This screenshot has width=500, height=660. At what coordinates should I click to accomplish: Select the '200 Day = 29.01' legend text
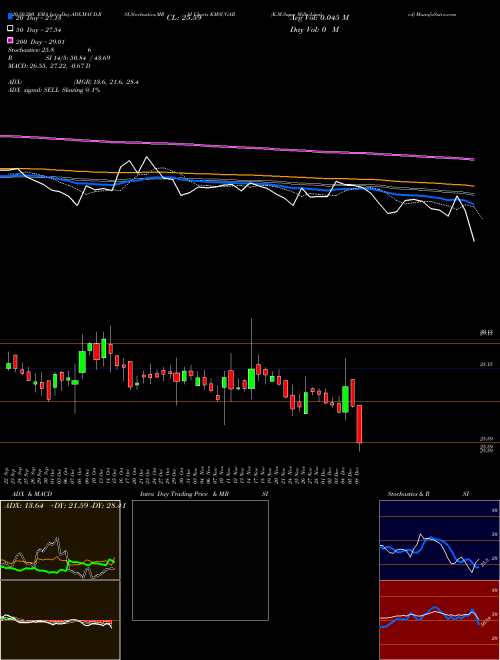(40, 42)
